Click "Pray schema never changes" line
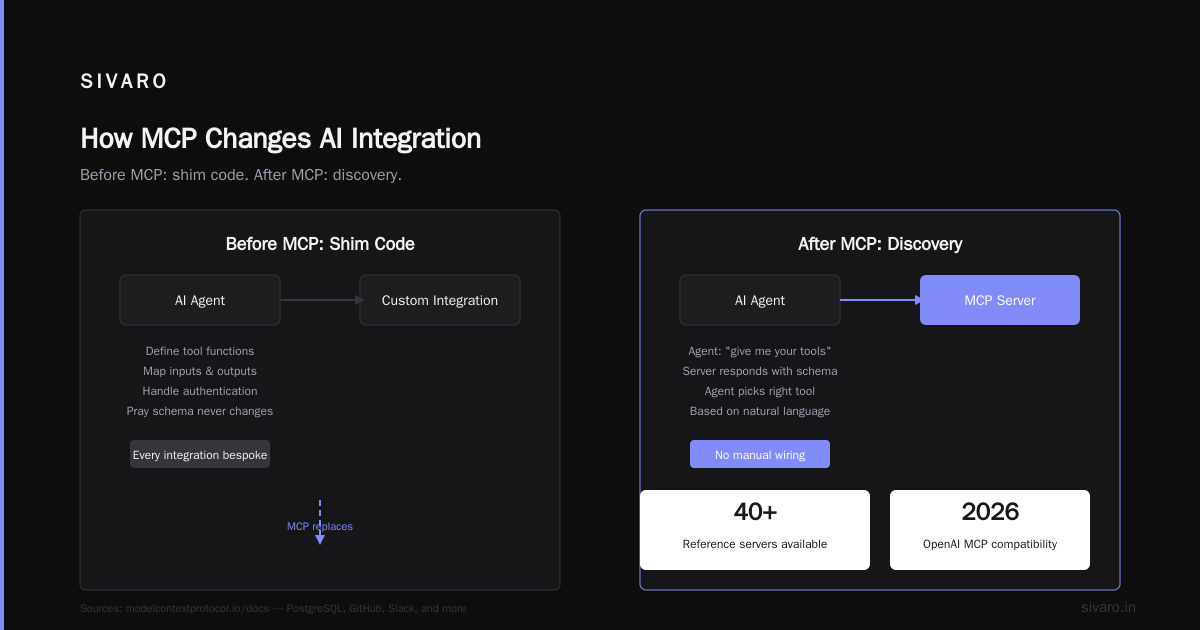The width and height of the screenshot is (1200, 630). tap(200, 411)
